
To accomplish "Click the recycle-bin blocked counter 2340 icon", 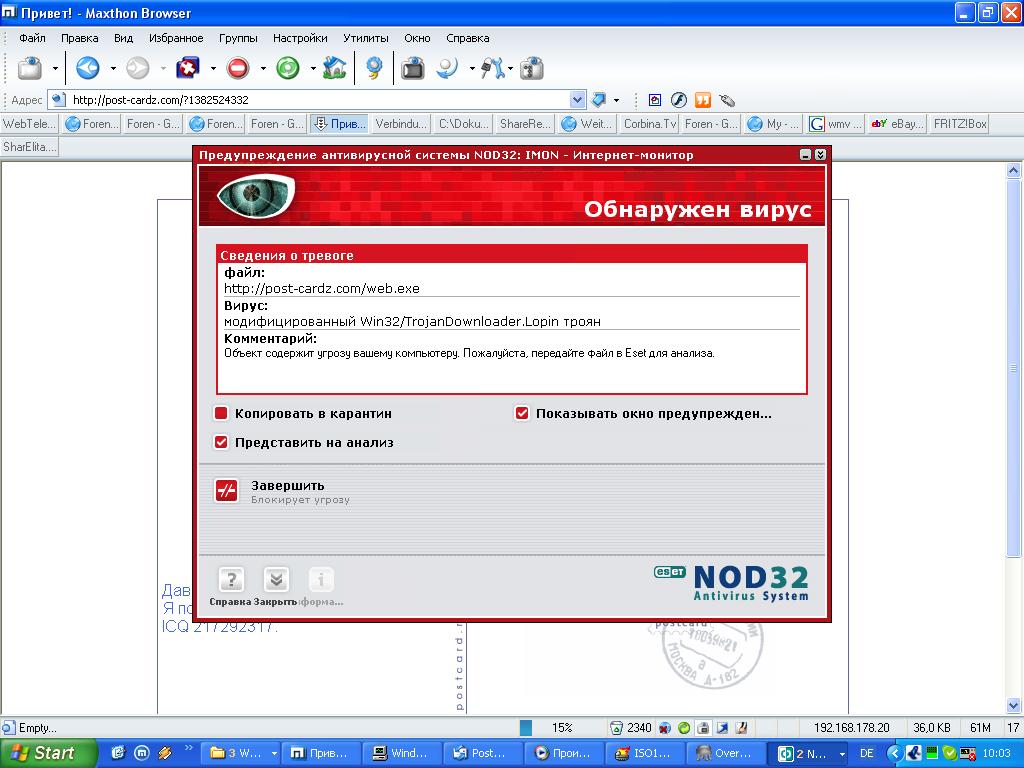I will [x=616, y=728].
